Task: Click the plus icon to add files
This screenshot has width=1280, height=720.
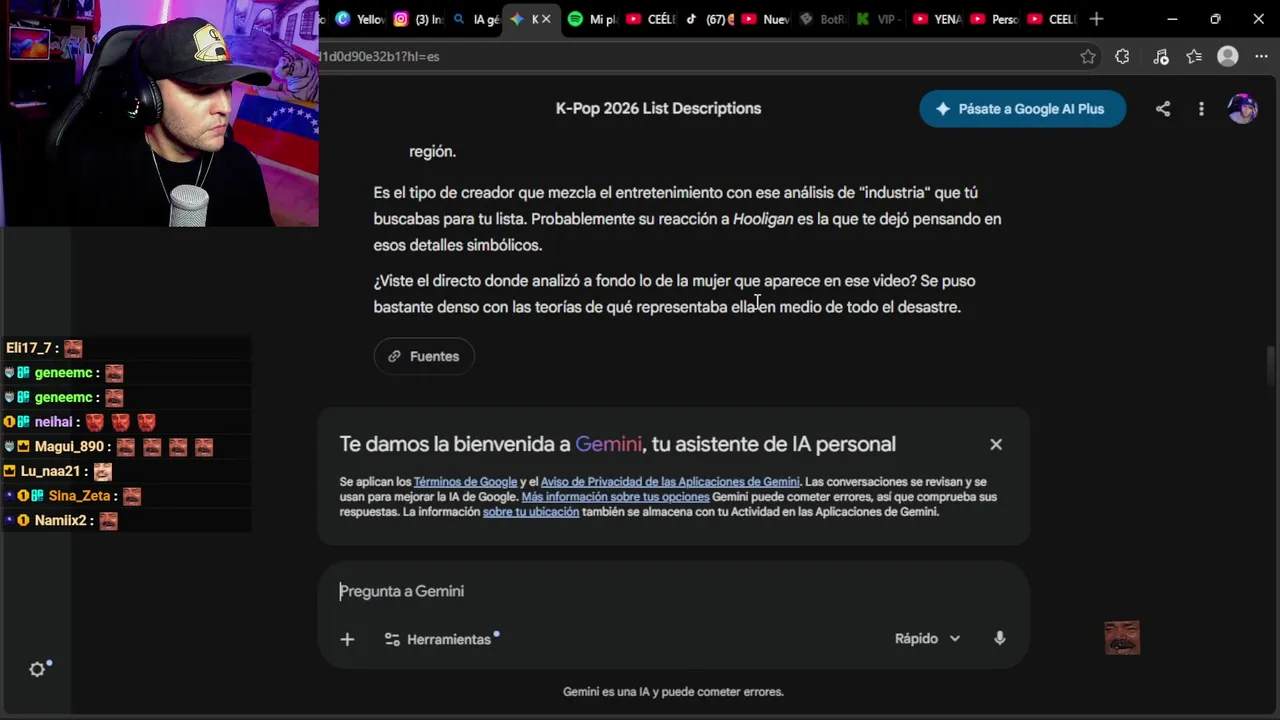Action: coord(347,639)
